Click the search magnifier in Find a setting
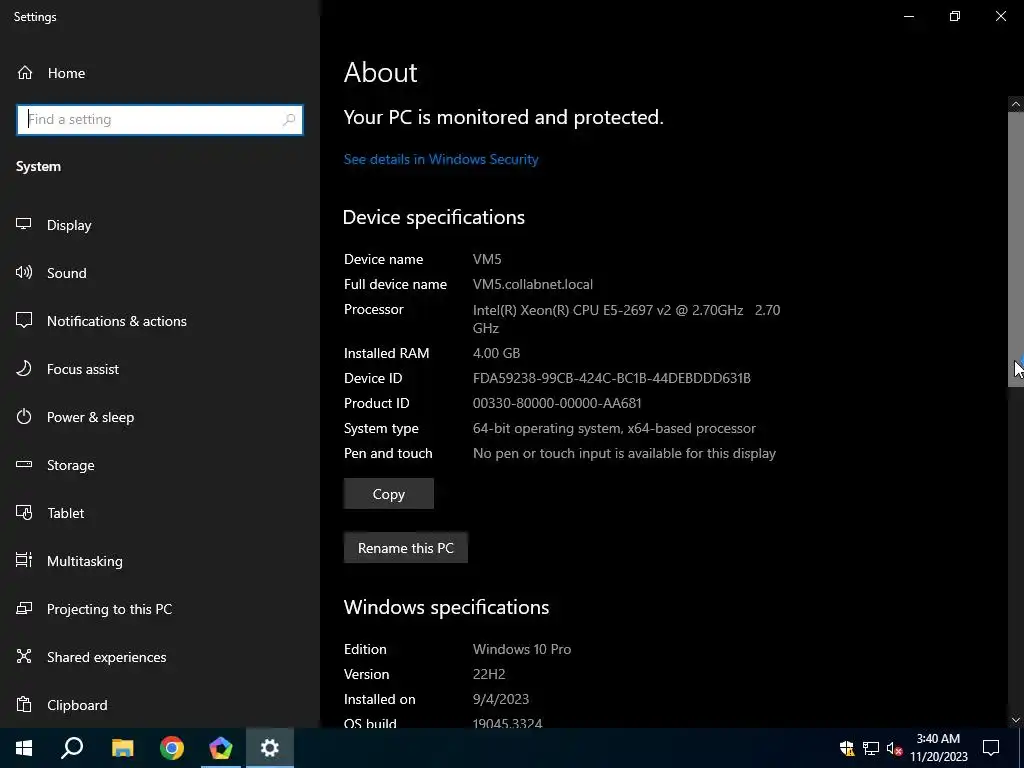The height and width of the screenshot is (768, 1024). (x=289, y=120)
